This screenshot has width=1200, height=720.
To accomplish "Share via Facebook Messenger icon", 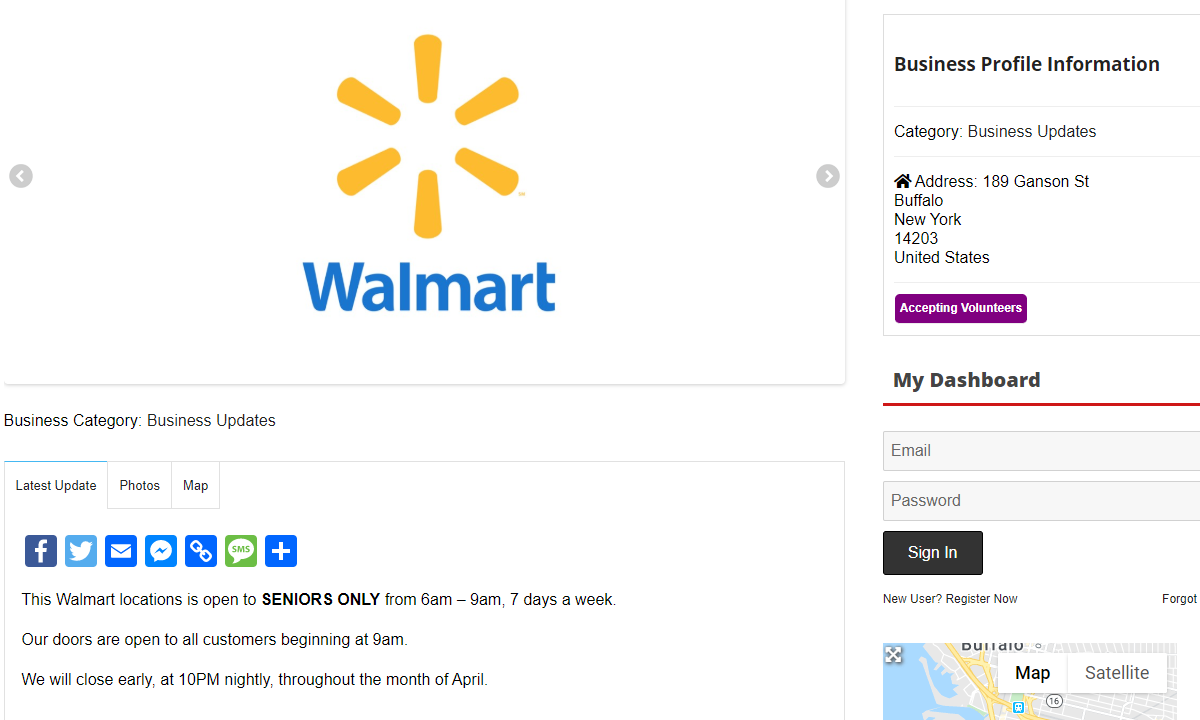I will coord(161,551).
